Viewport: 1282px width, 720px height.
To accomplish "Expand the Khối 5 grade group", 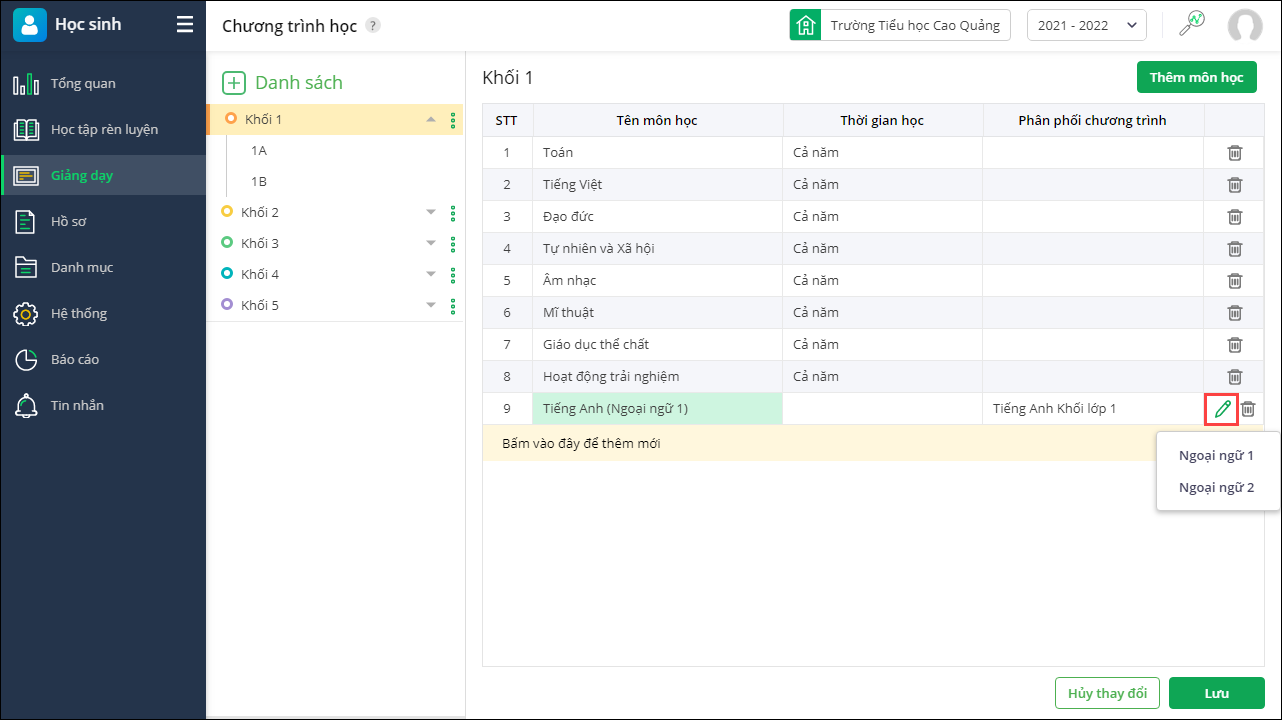I will pyautogui.click(x=431, y=305).
